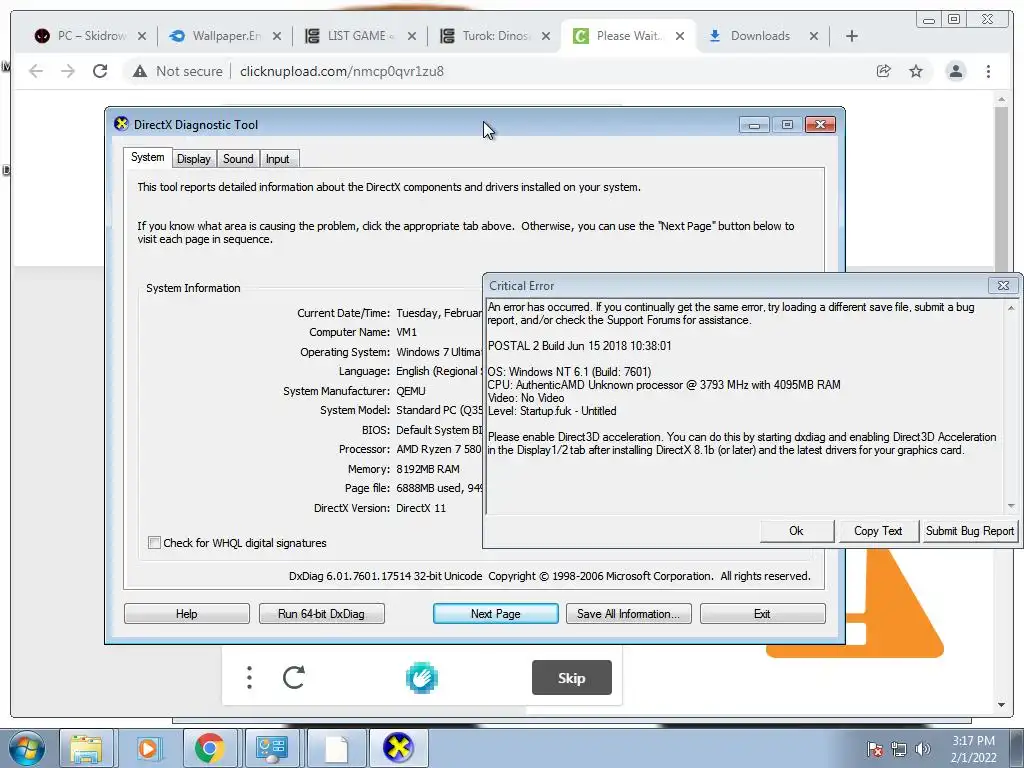Click the Not secure warning icon
This screenshot has width=1024, height=768.
coord(140,71)
